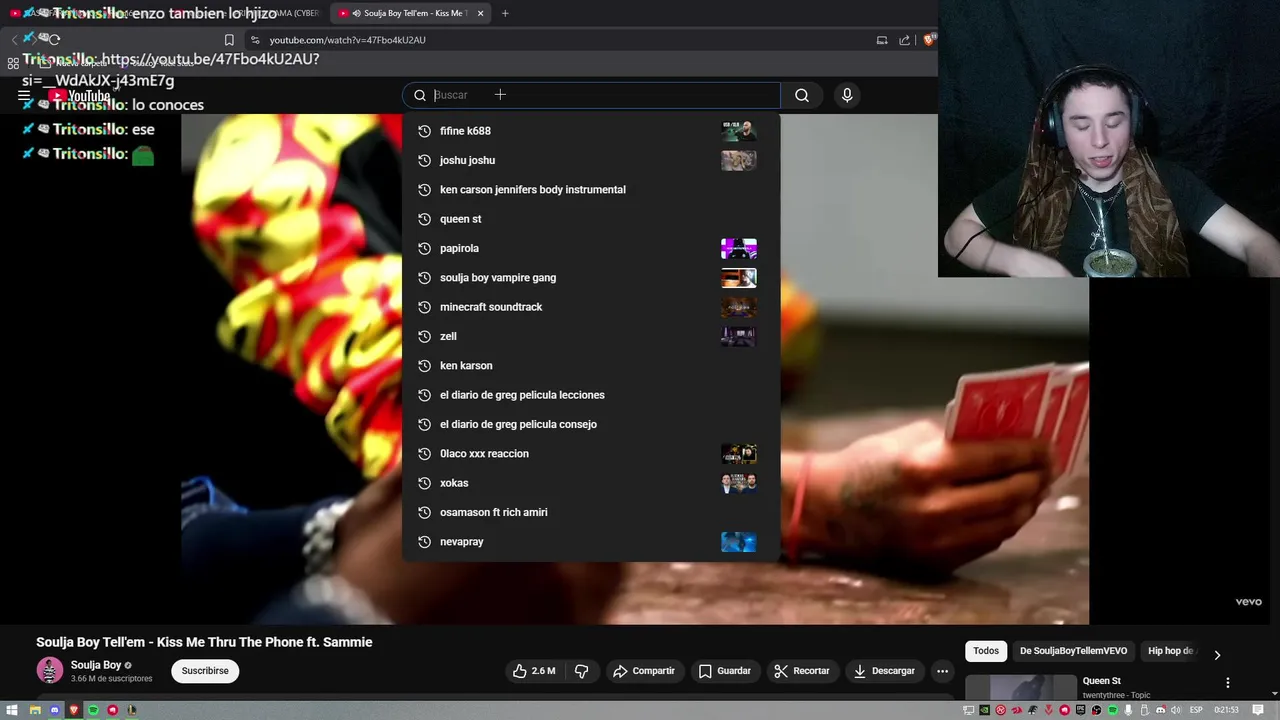Open 'Queen St' recommended video thumbnail
The width and height of the screenshot is (1280, 720).
click(1020, 688)
